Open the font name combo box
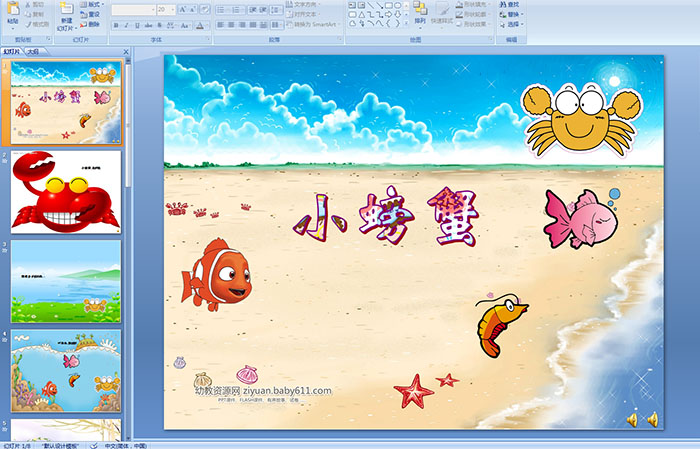This screenshot has height=449, width=700. 133,10
